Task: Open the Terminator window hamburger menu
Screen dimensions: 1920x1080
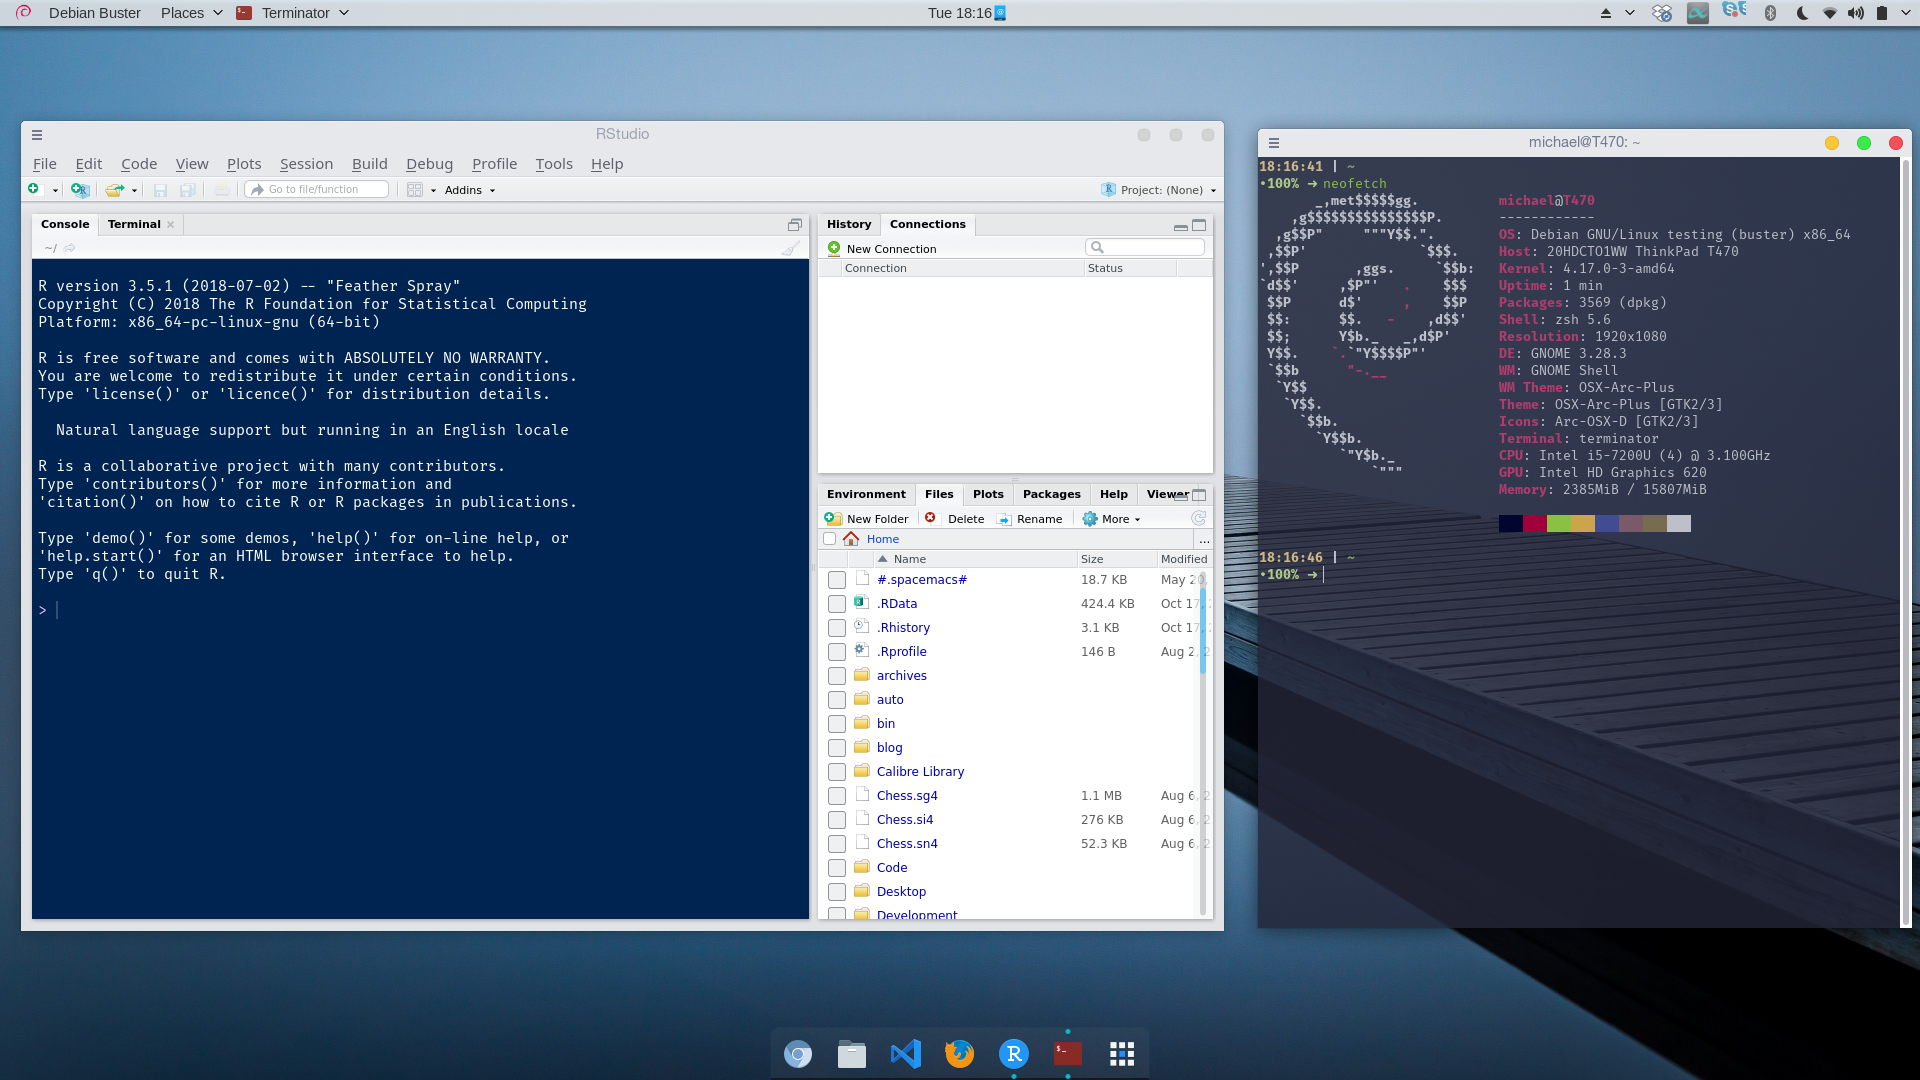Action: pyautogui.click(x=1274, y=143)
